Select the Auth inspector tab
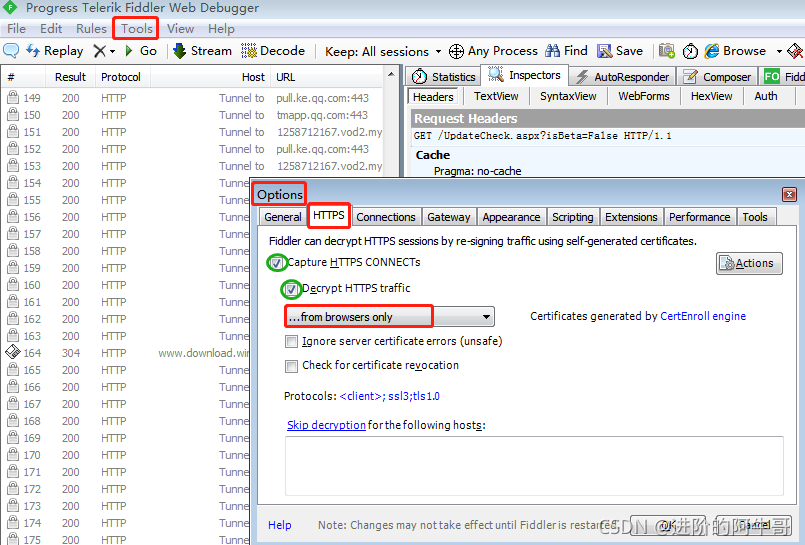Screen dimensions: 805x545 [766, 96]
